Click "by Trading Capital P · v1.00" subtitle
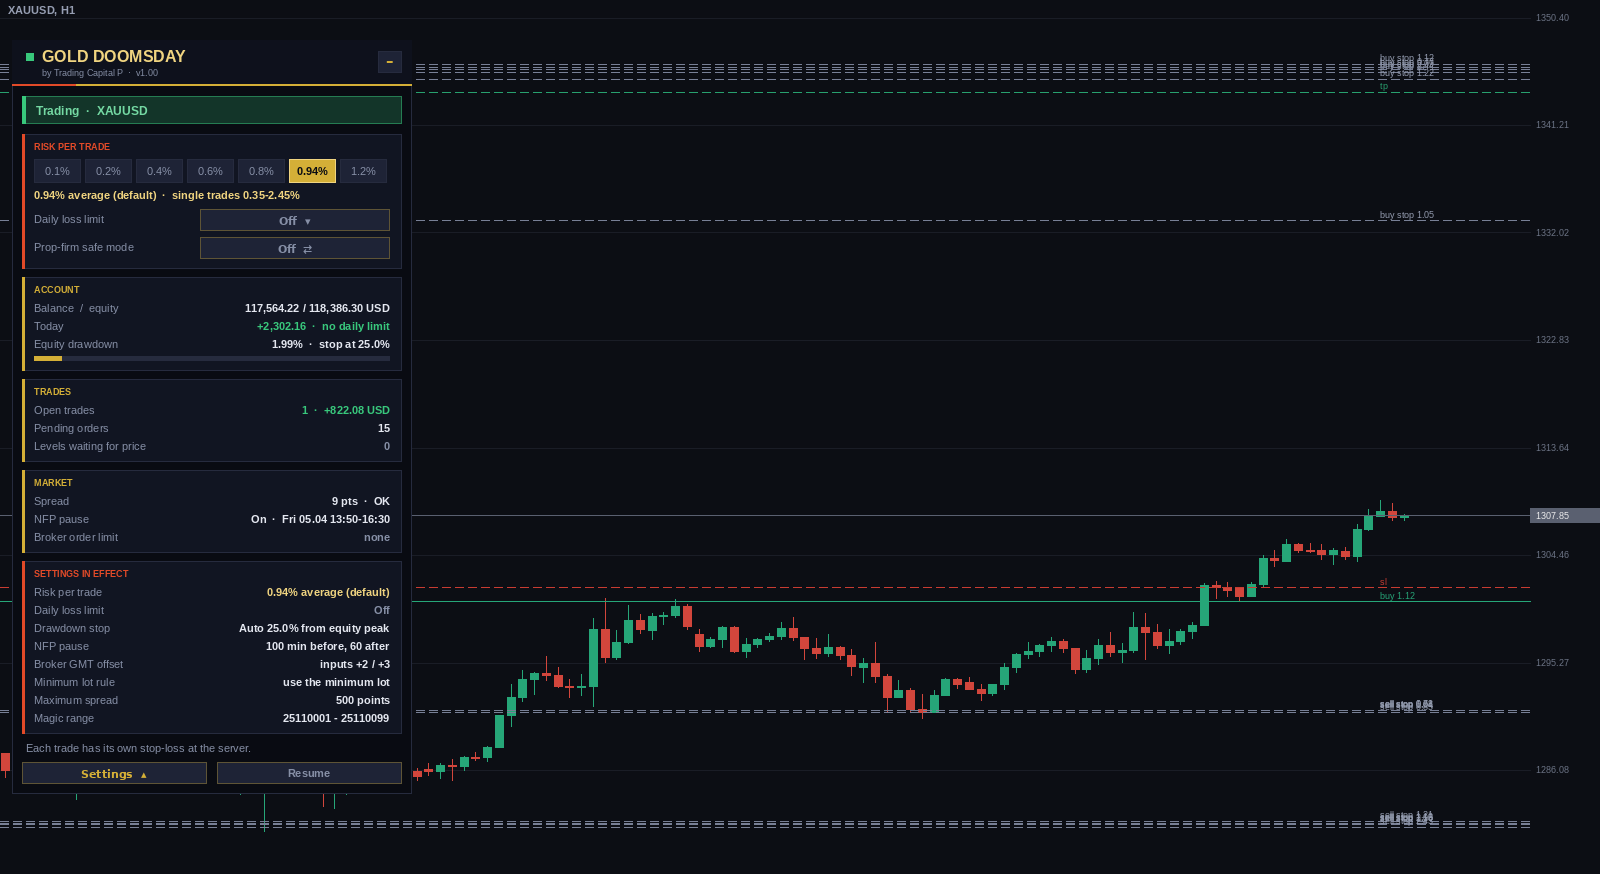The width and height of the screenshot is (1600, 874). tap(100, 73)
